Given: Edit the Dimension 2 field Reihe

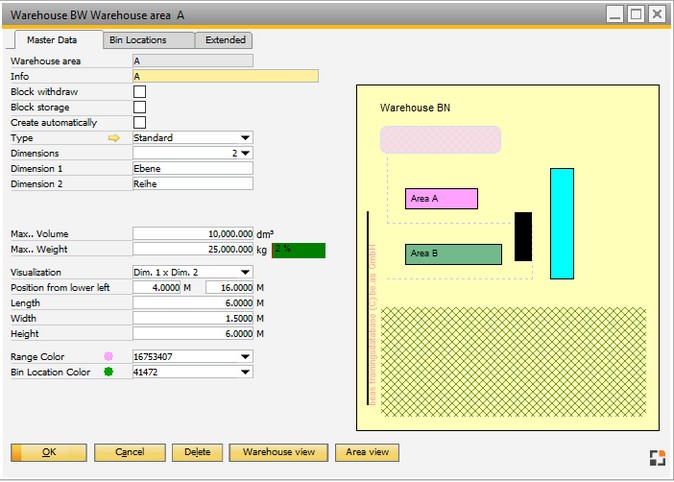Looking at the screenshot, I should coord(193,184).
